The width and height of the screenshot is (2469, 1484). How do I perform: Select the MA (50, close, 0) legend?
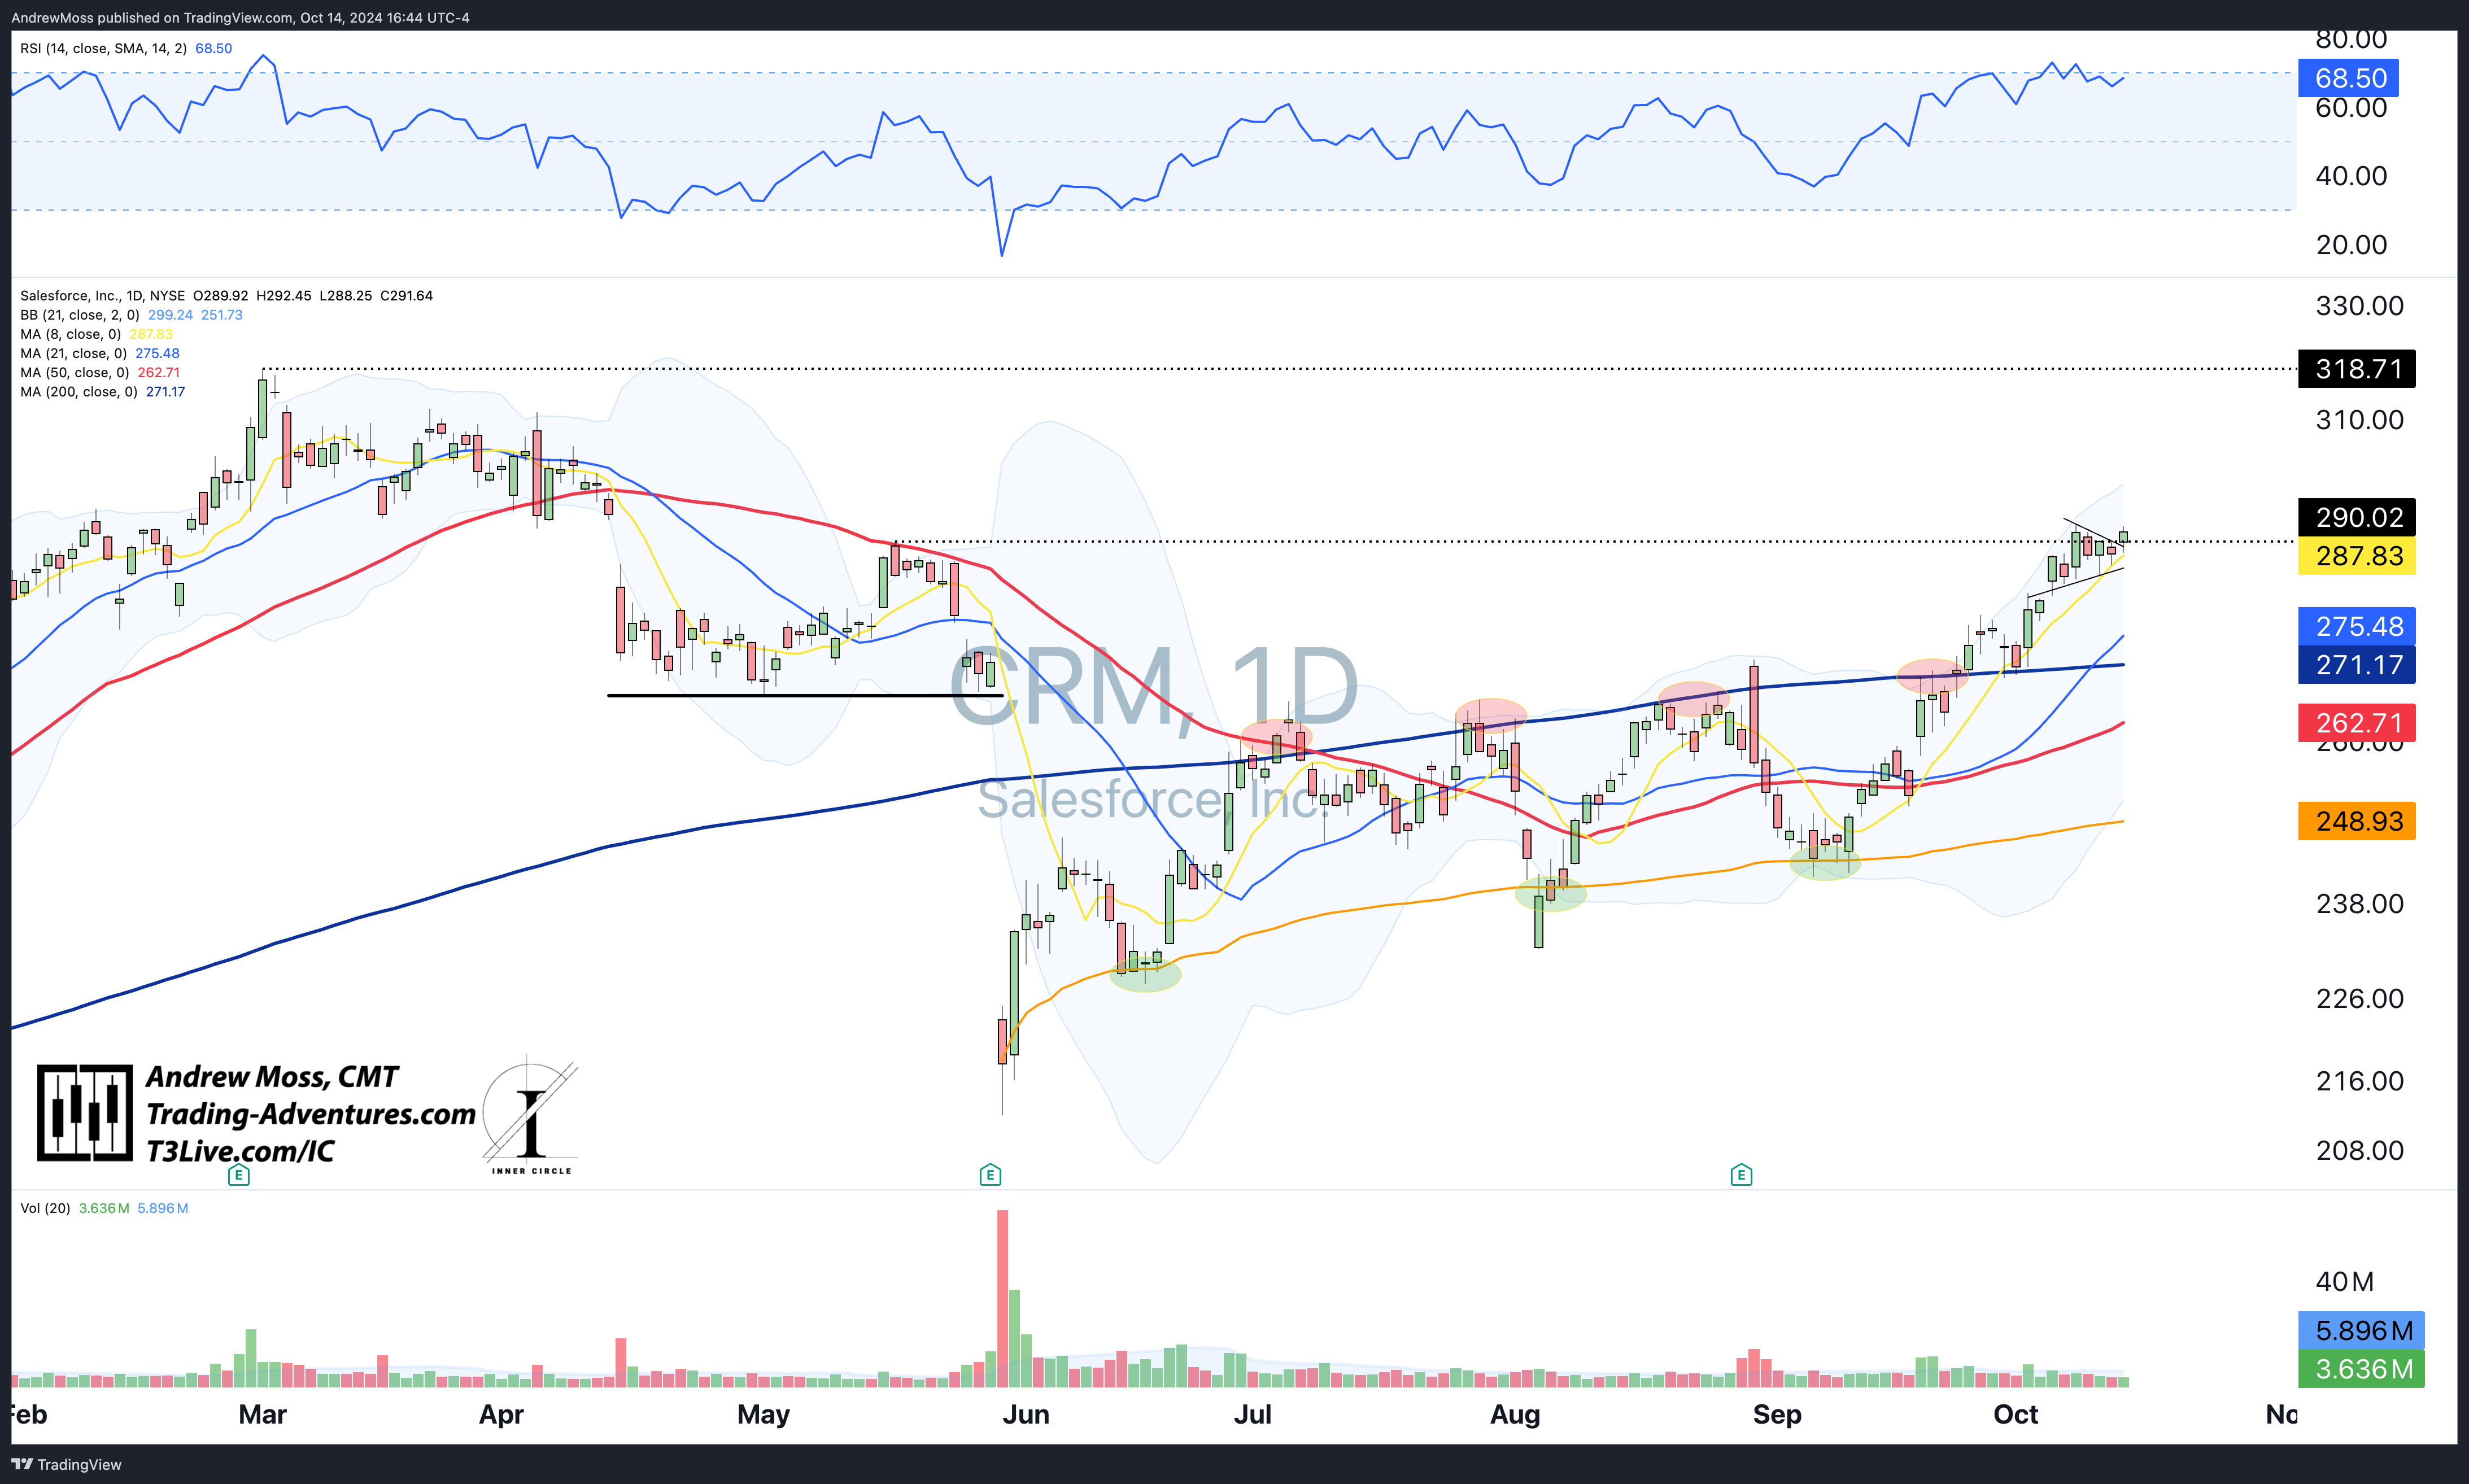pyautogui.click(x=75, y=373)
